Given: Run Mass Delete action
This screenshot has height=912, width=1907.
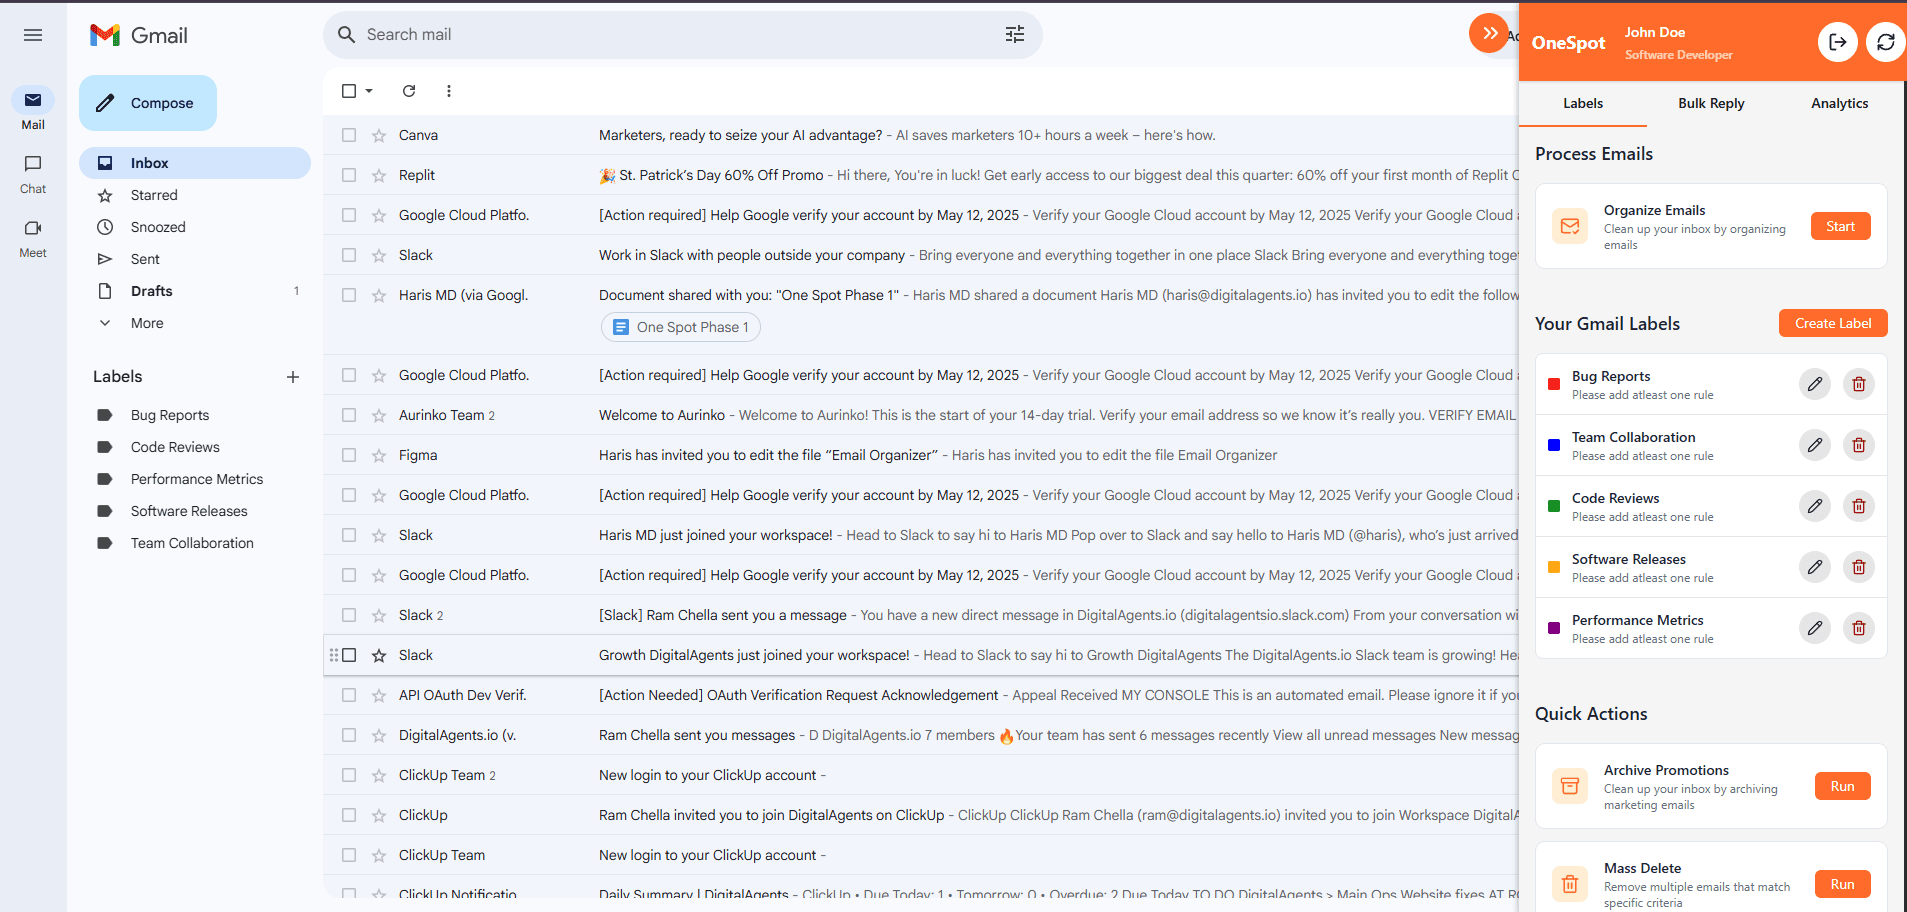Looking at the screenshot, I should pos(1842,884).
